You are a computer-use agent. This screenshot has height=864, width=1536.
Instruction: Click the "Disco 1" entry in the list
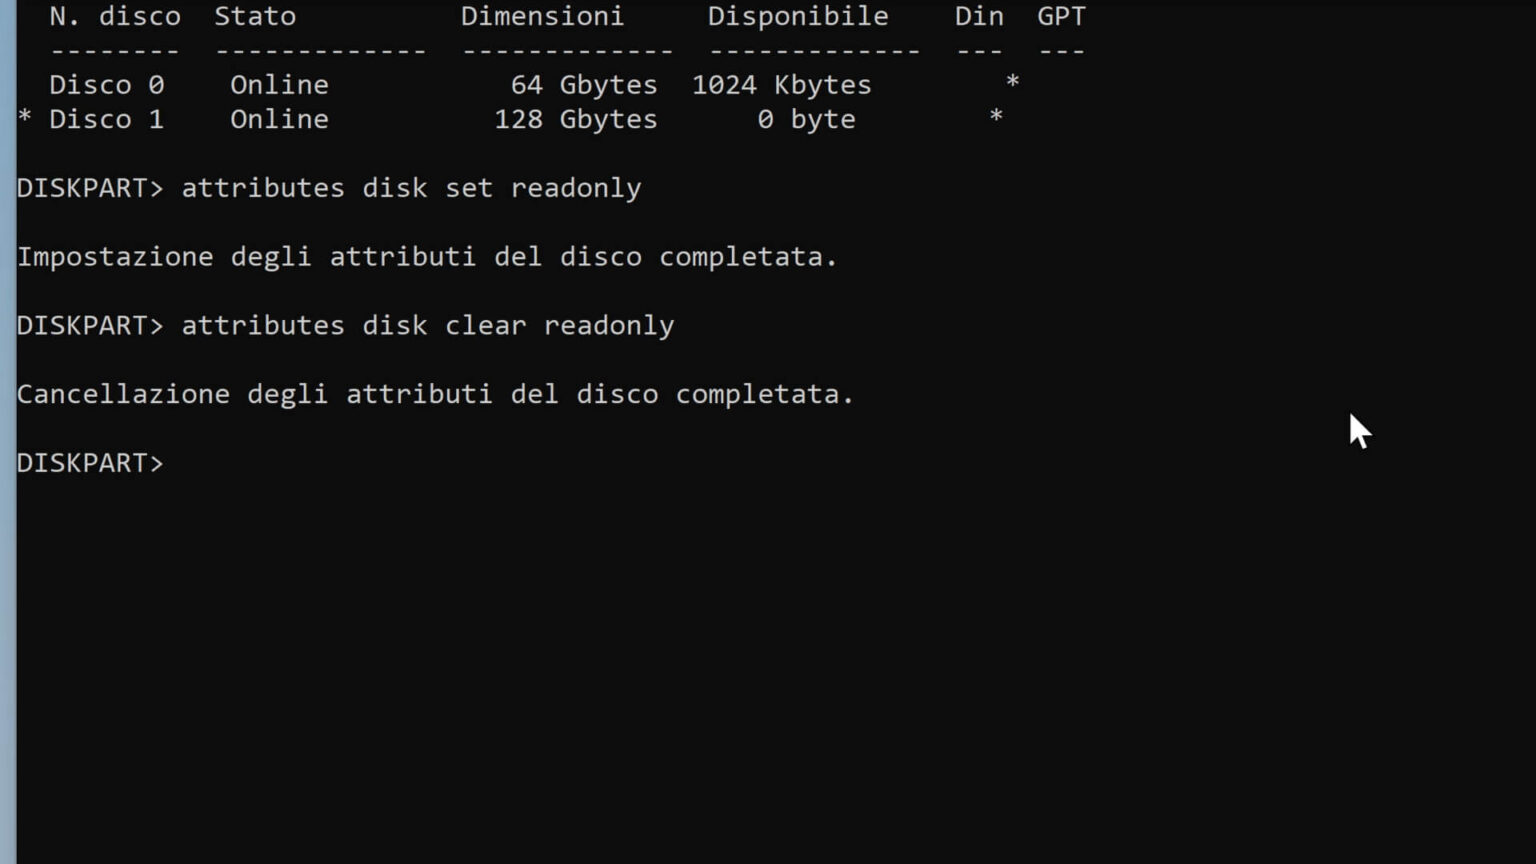pos(106,120)
